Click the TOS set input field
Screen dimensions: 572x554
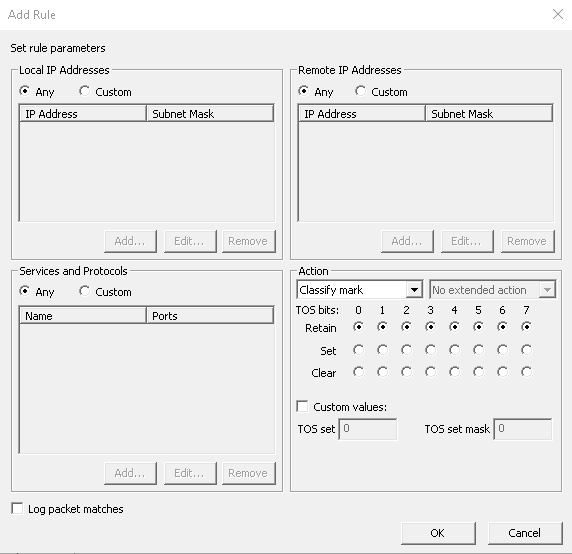(368, 429)
